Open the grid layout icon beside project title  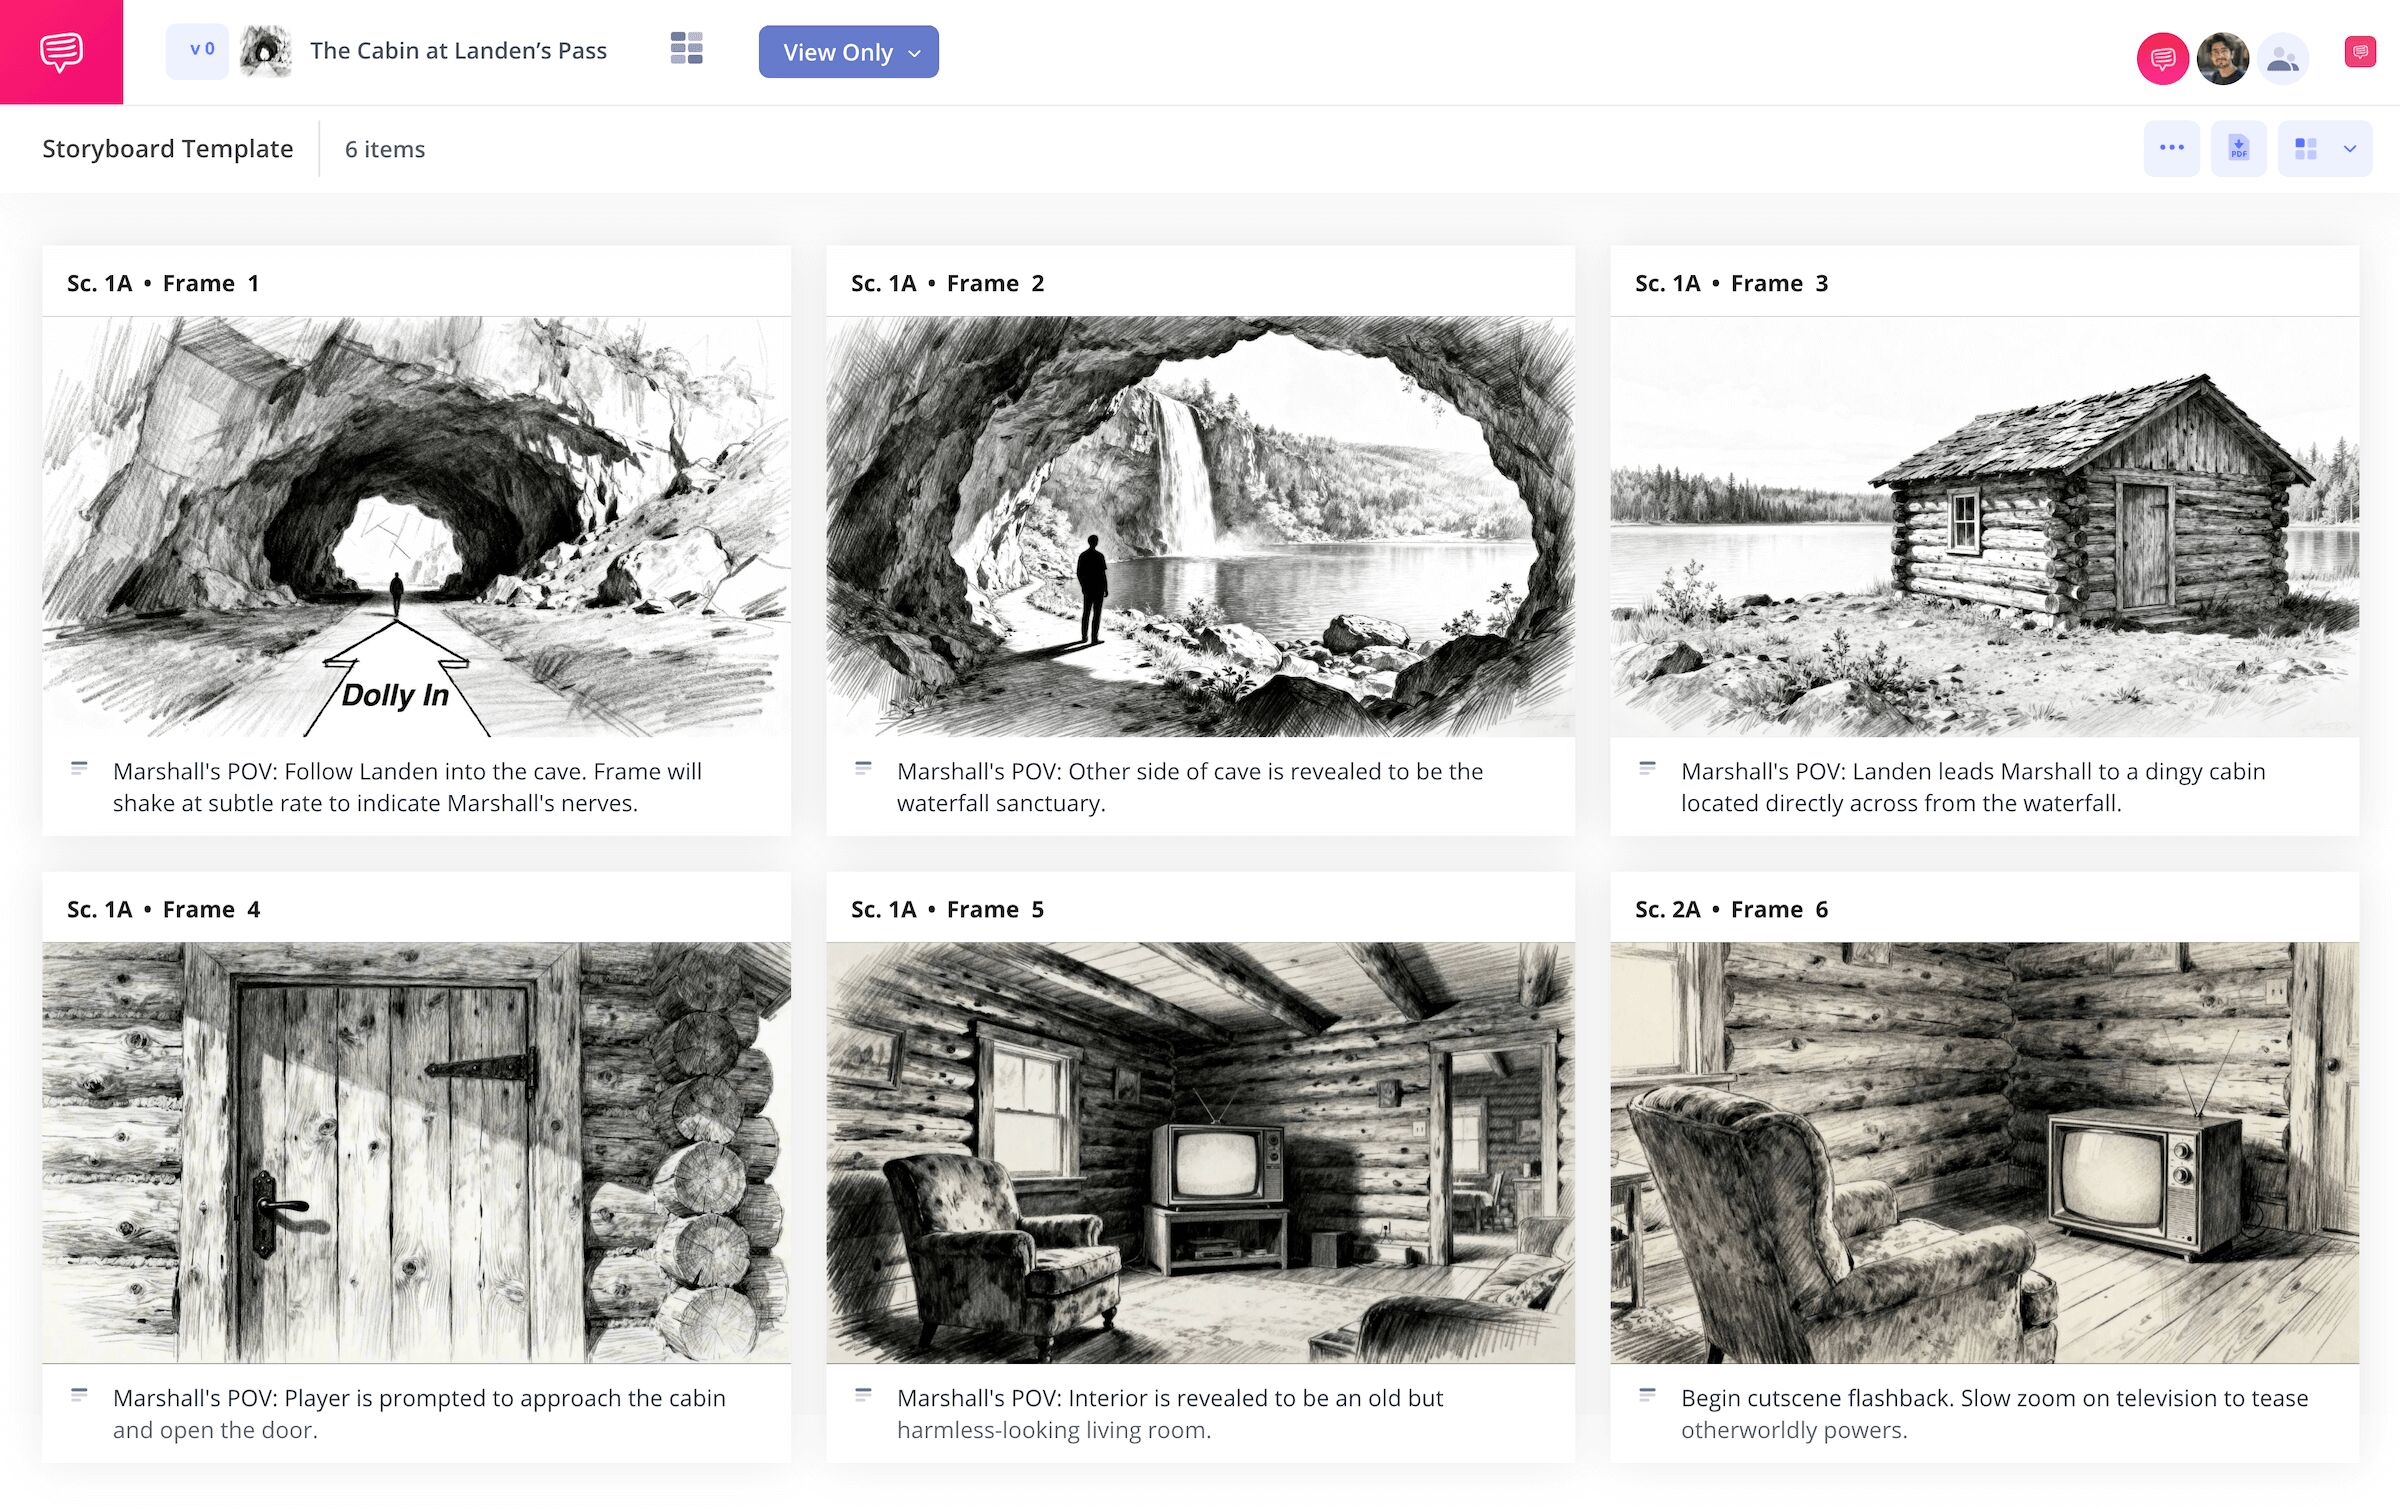(x=686, y=48)
